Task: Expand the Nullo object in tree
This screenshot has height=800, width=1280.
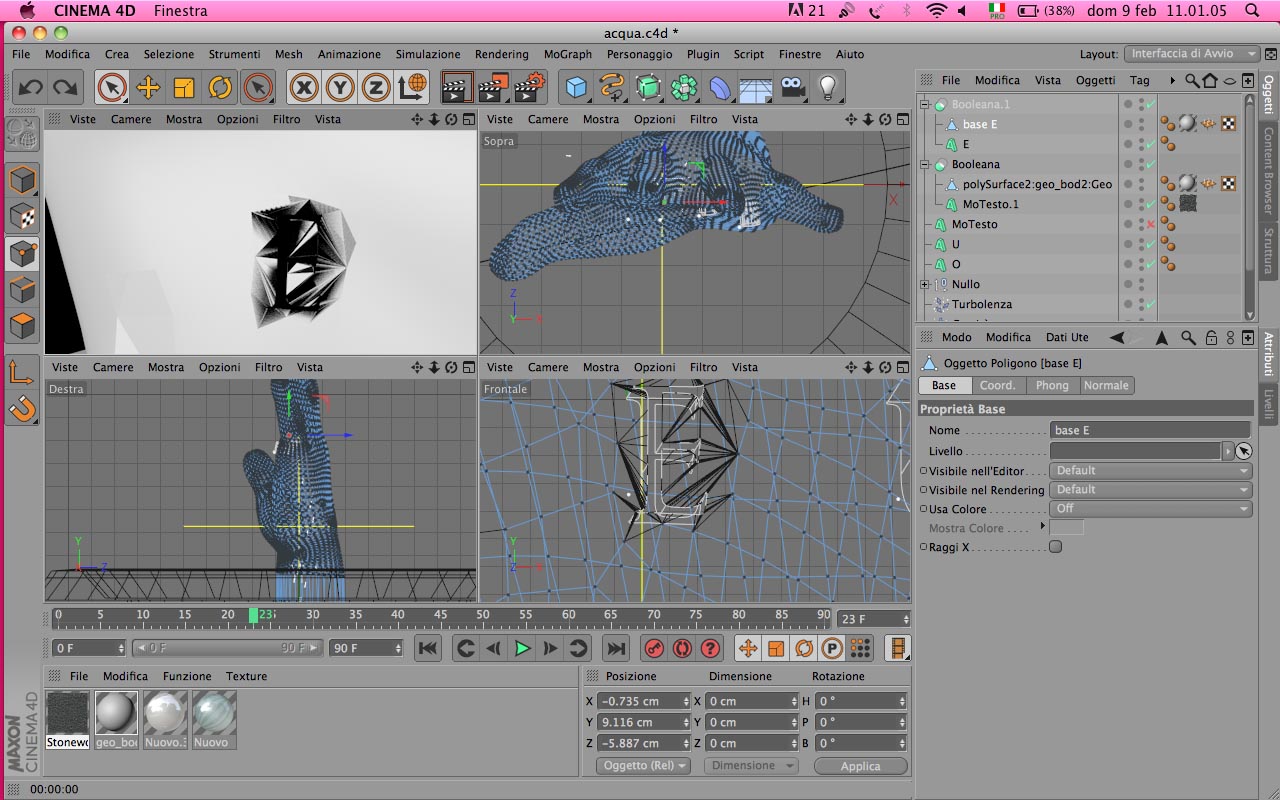Action: pyautogui.click(x=925, y=284)
